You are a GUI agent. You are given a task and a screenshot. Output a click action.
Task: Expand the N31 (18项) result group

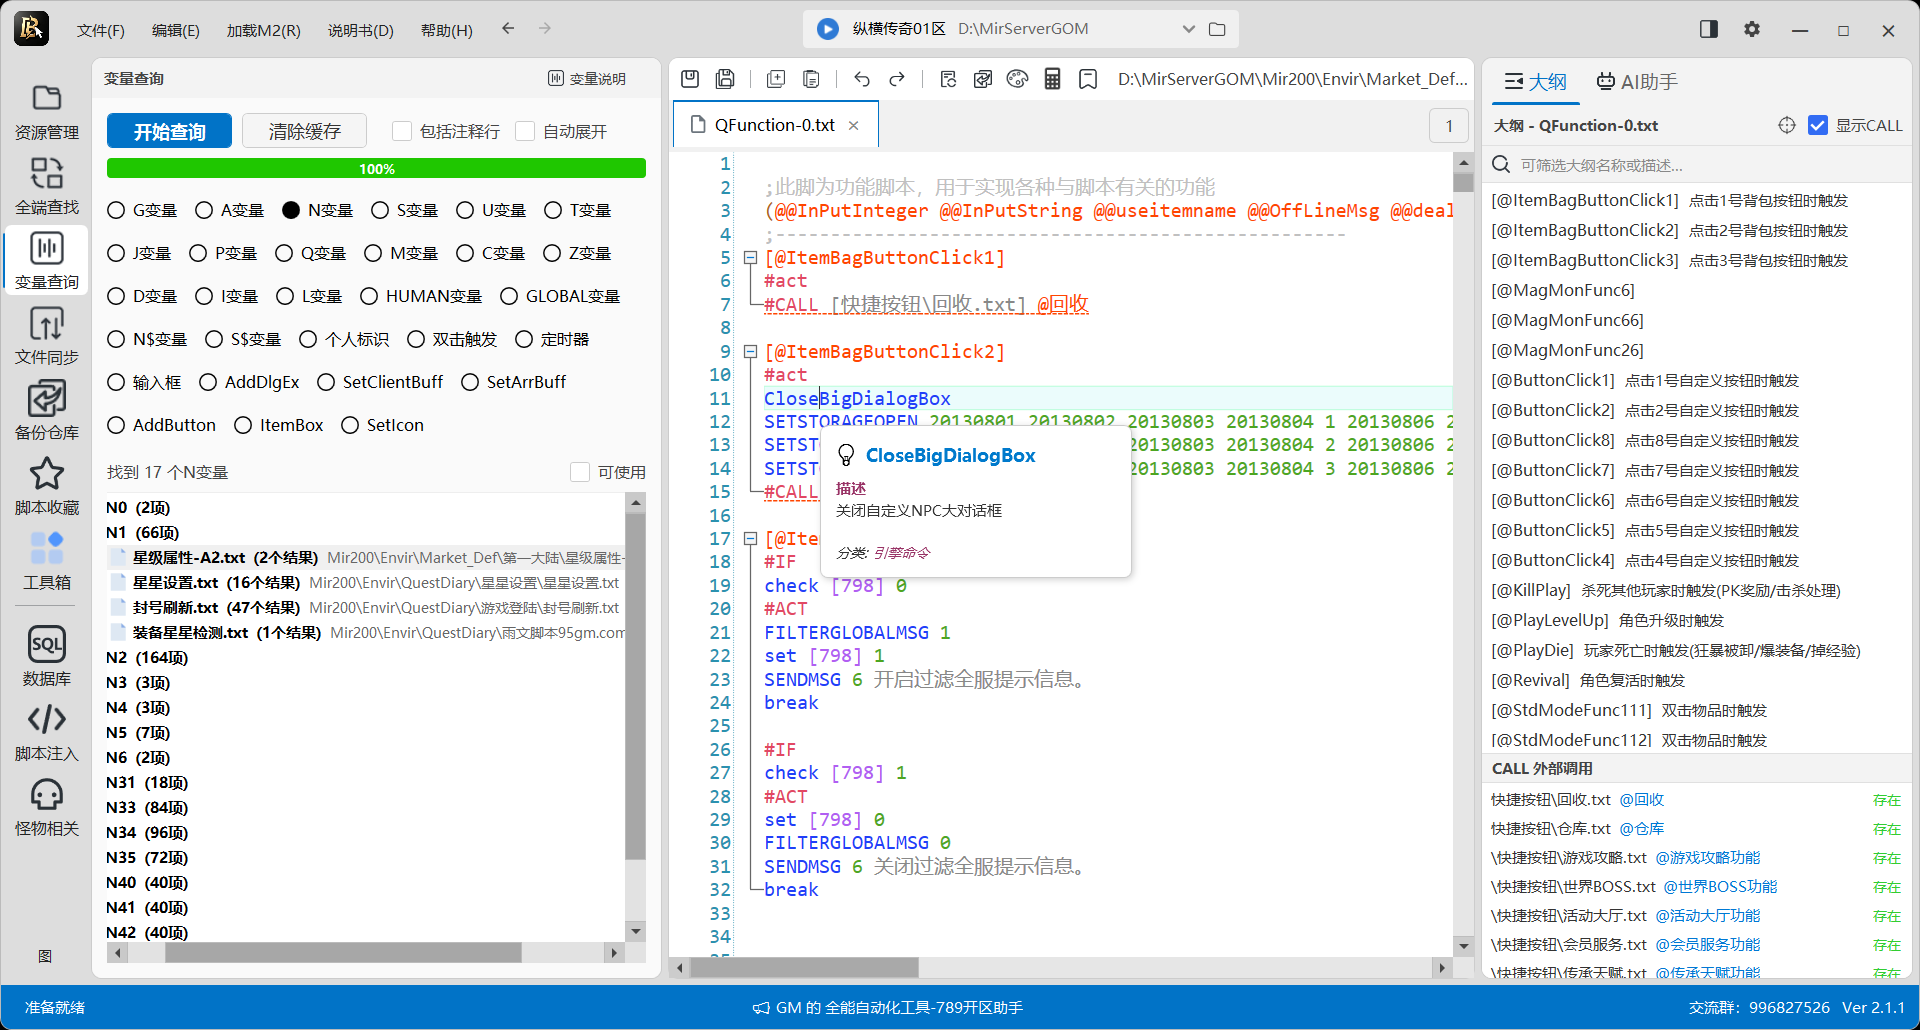click(x=147, y=783)
